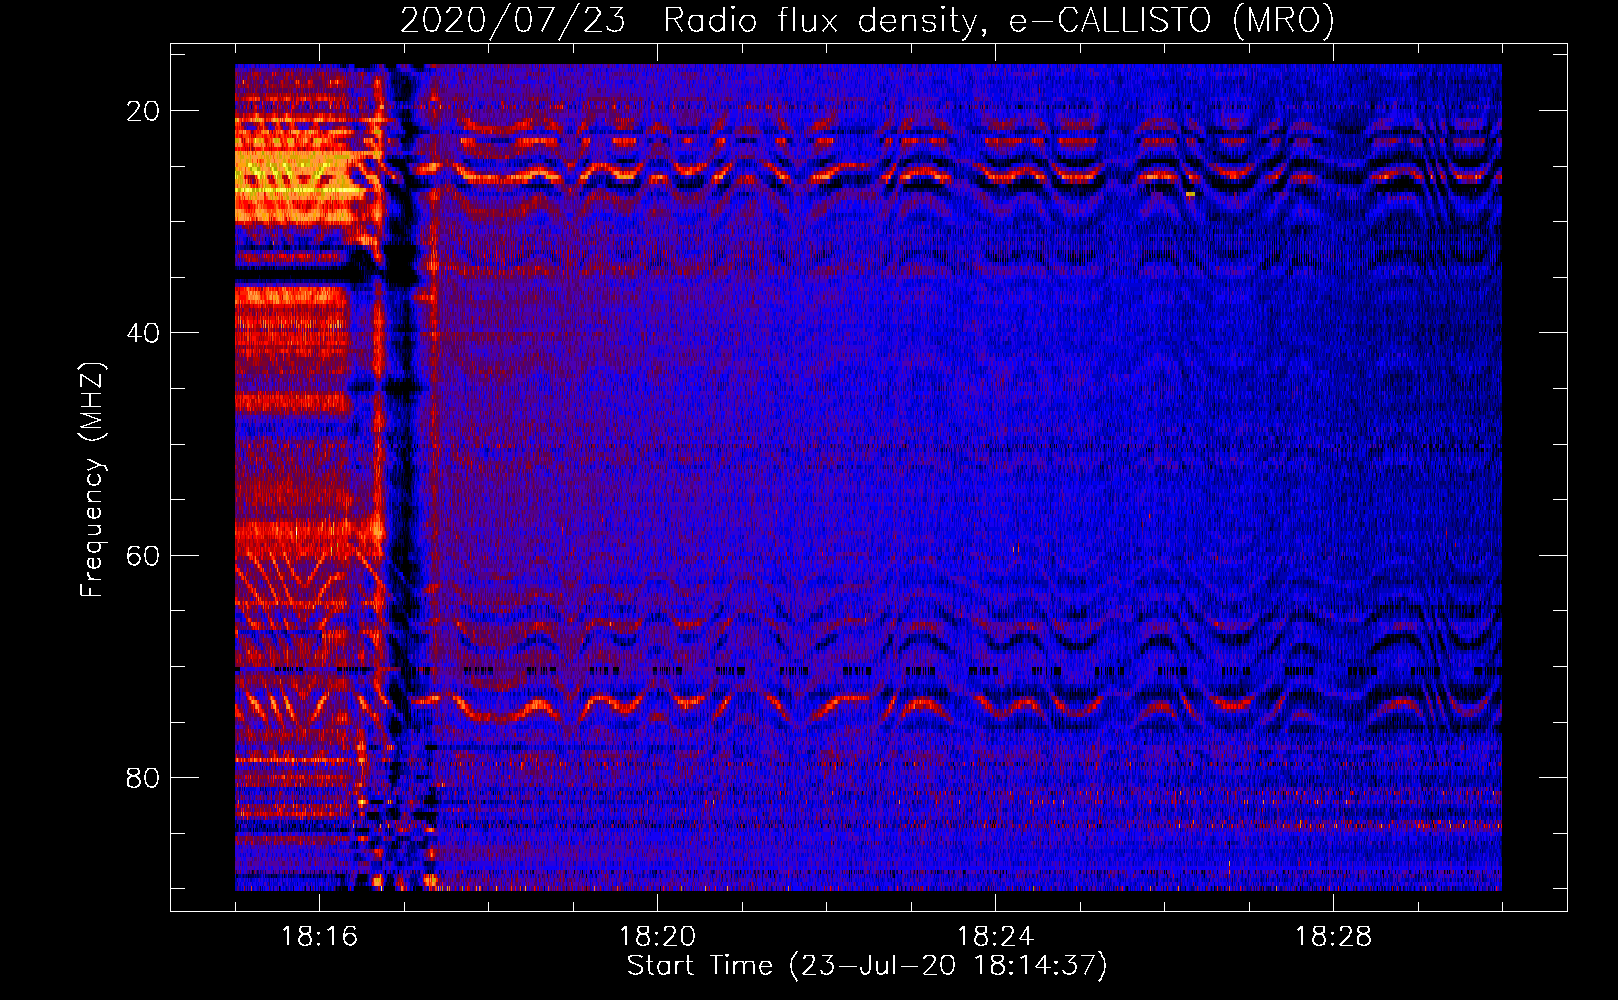Click the 80 MHz frequency tick label
The width and height of the screenshot is (1618, 1000).
pyautogui.click(x=143, y=777)
